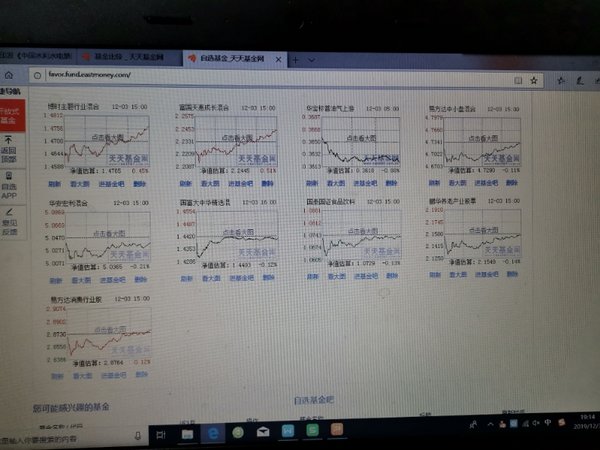600x450 pixels.
Task: Click 看大图 under 华宝标普油气上游
Action: pyautogui.click(x=336, y=183)
